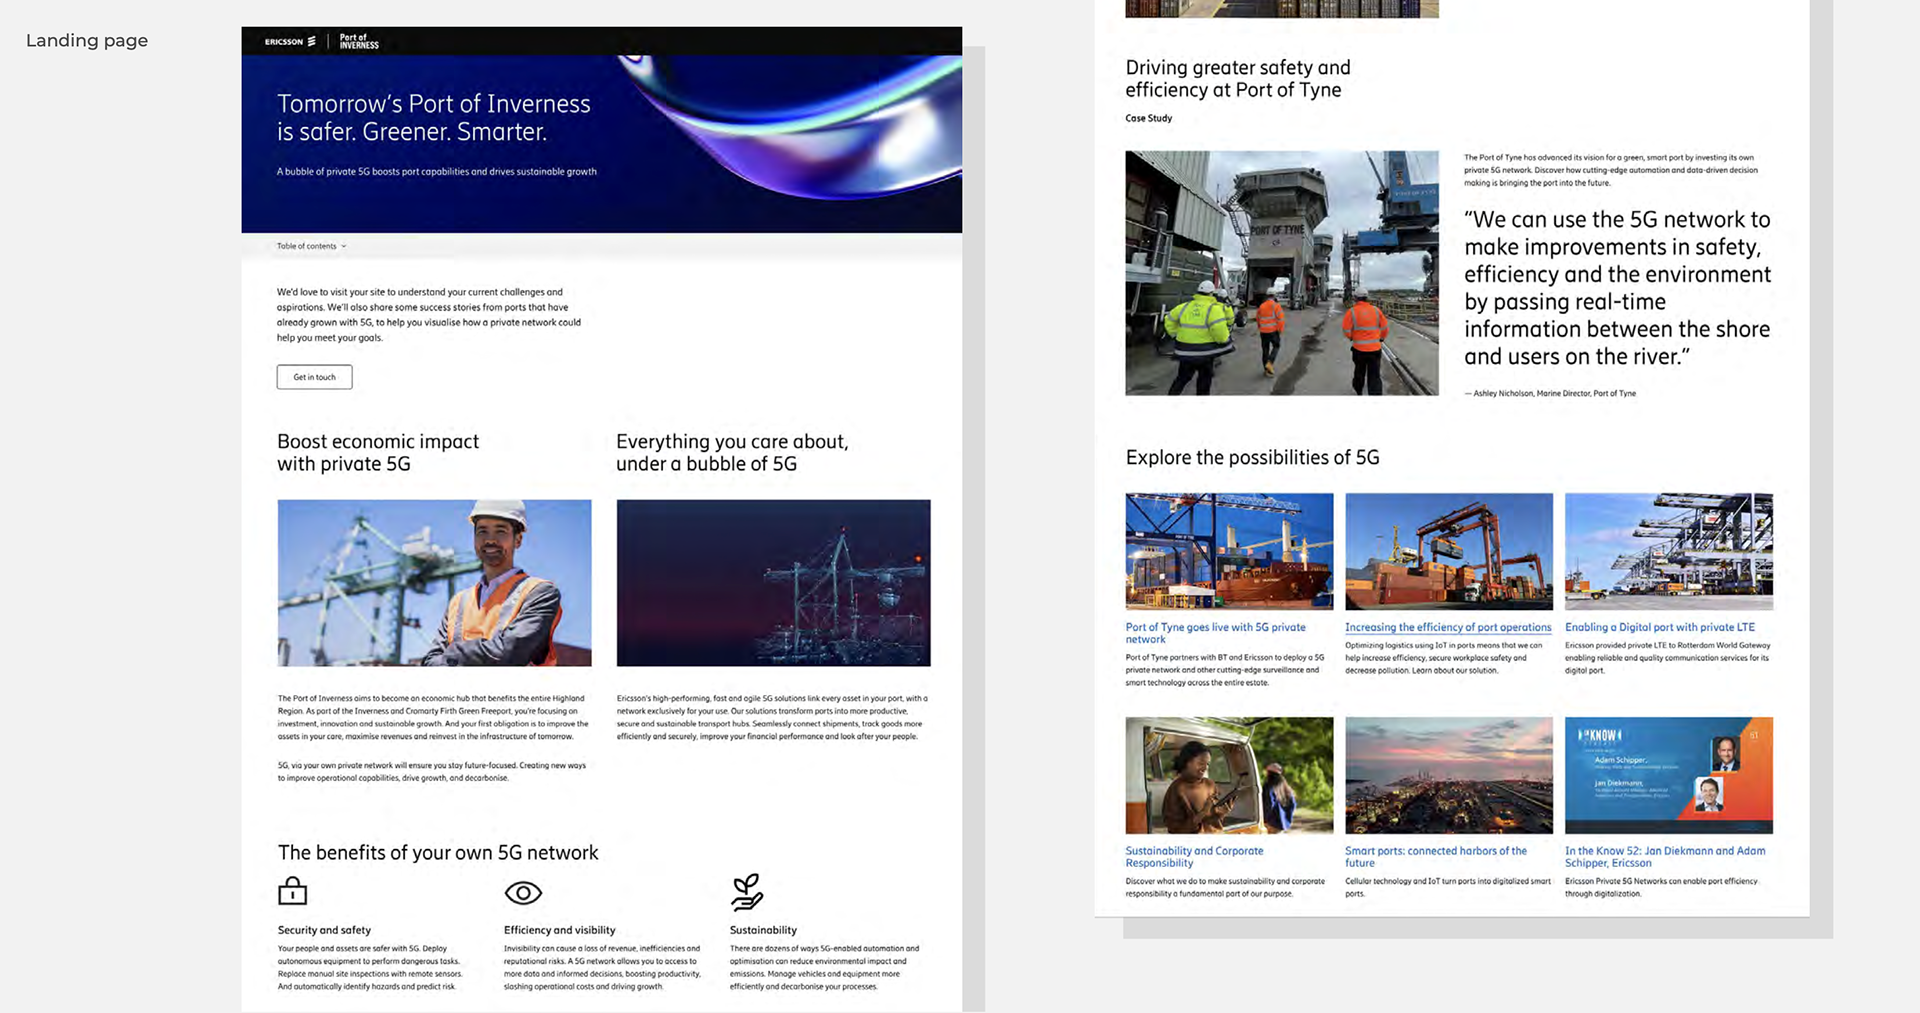
Task: Click the Tomorrow's Port of Inverness headline
Action: tap(433, 117)
